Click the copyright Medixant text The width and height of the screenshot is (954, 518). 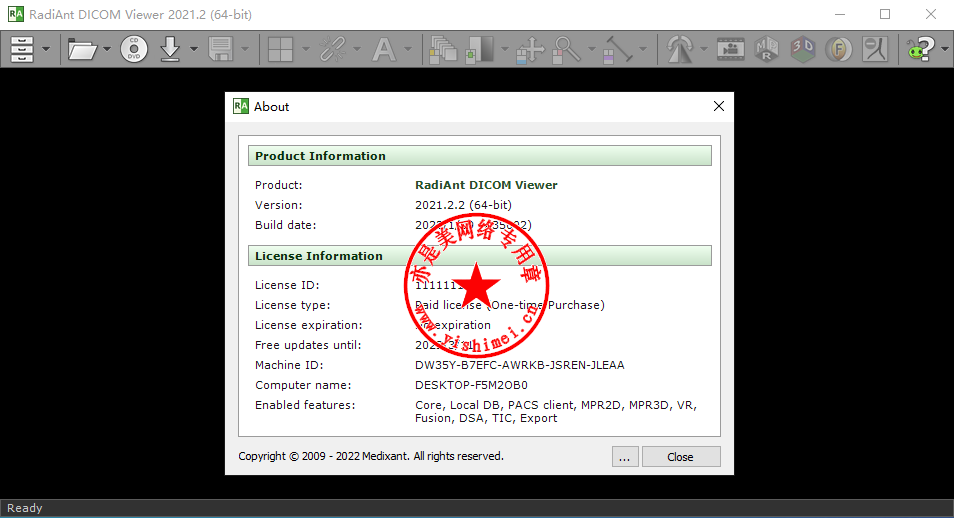point(371,456)
